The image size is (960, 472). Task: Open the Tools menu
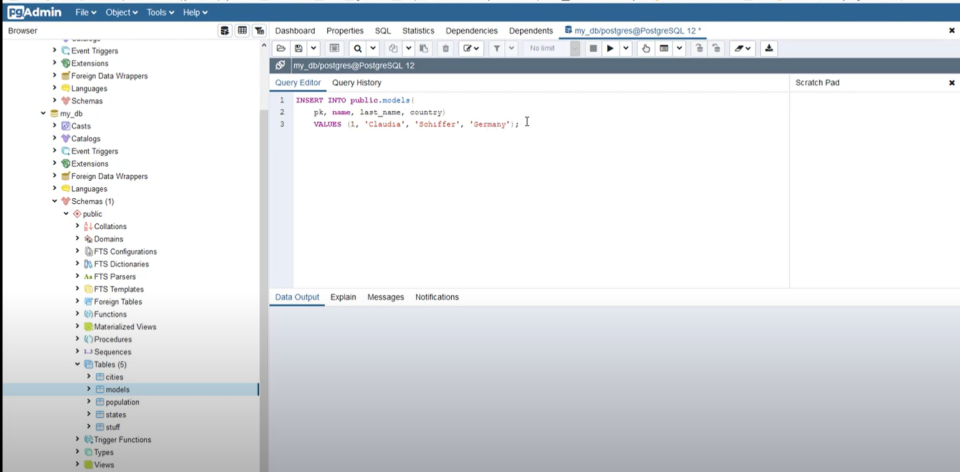pyautogui.click(x=159, y=12)
